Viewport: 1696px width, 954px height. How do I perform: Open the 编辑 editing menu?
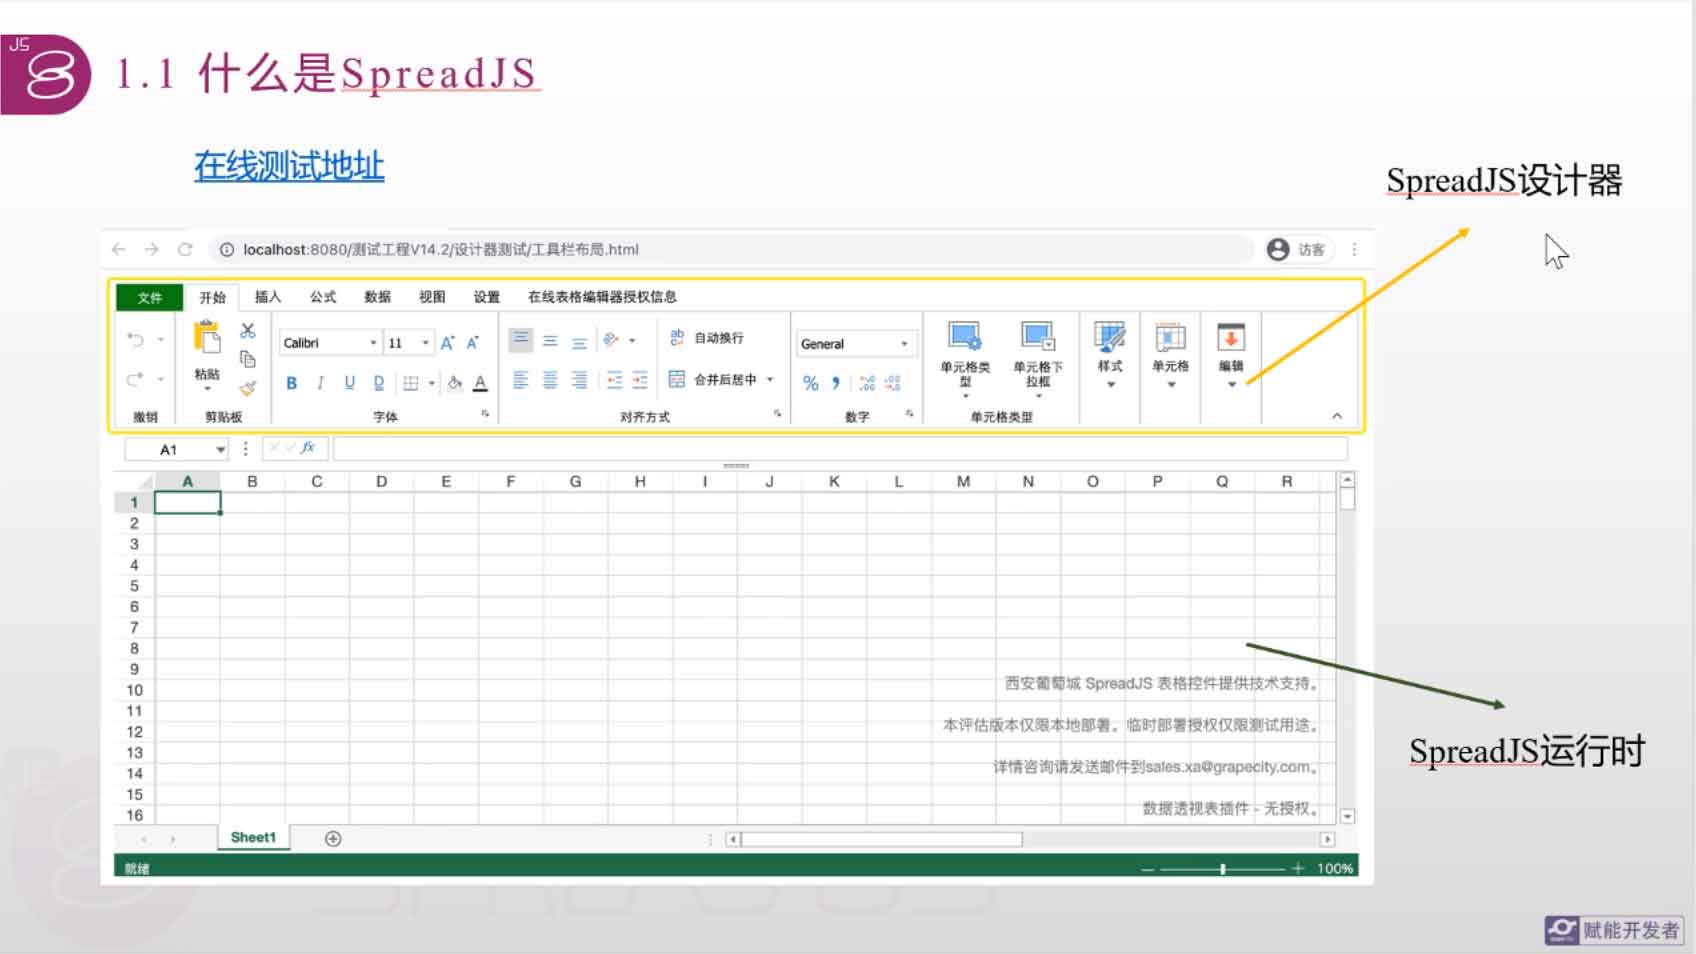(1231, 355)
